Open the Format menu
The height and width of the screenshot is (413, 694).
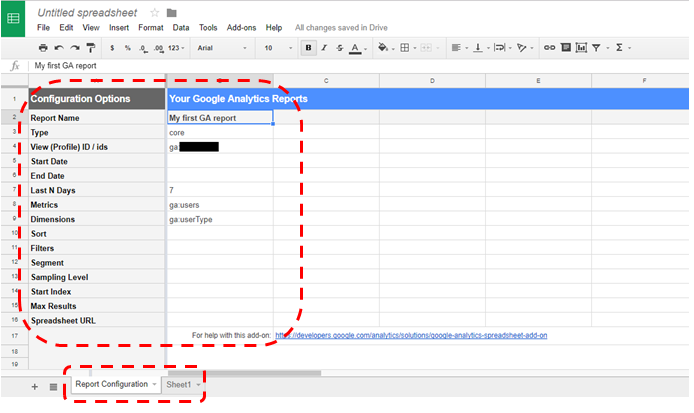(151, 27)
